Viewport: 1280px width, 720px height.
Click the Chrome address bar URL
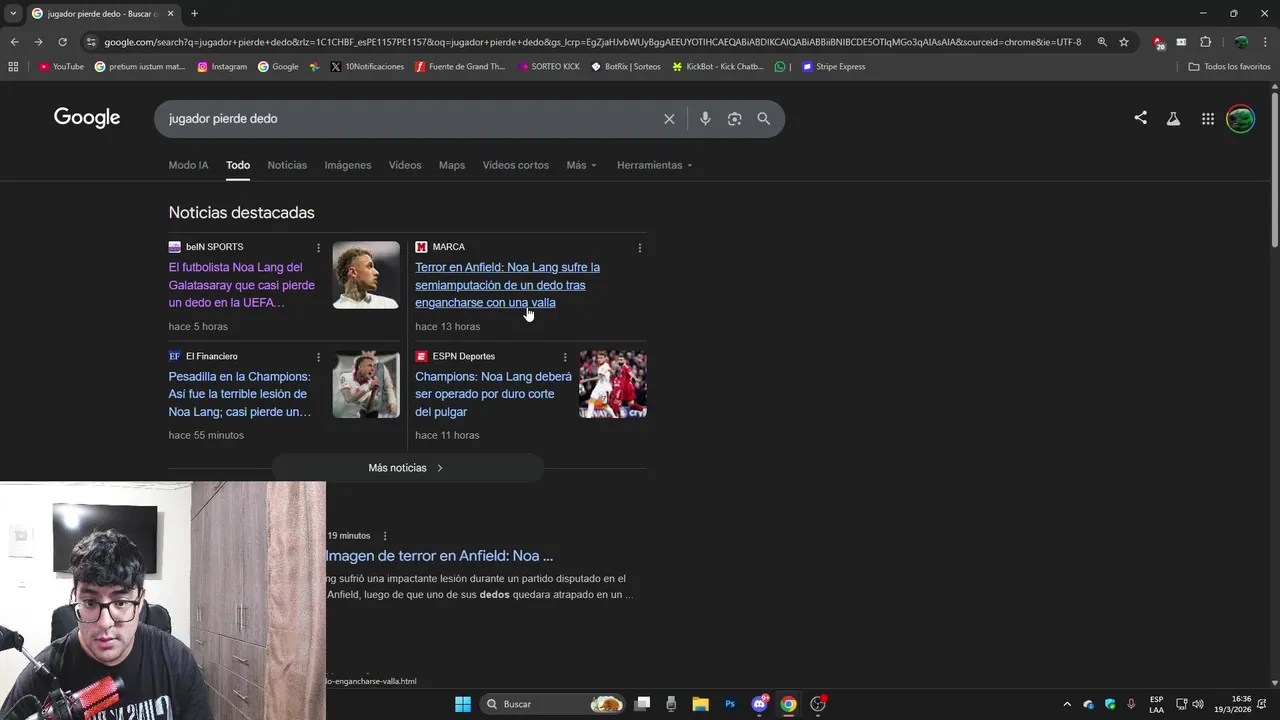click(593, 42)
